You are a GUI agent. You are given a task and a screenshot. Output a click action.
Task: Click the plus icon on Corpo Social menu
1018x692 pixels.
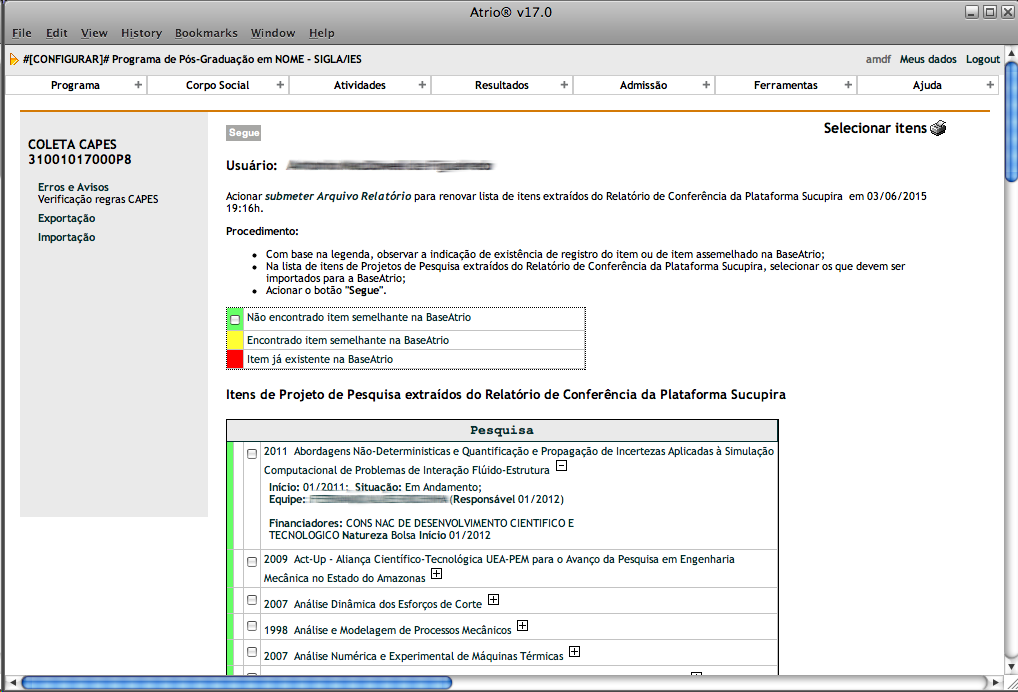coord(280,85)
